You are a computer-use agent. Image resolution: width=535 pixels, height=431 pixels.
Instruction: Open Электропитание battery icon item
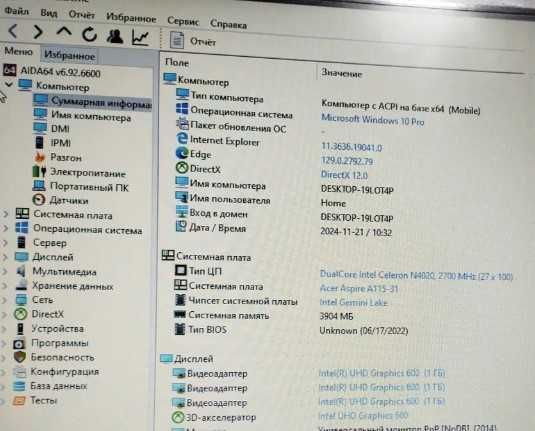point(39,171)
